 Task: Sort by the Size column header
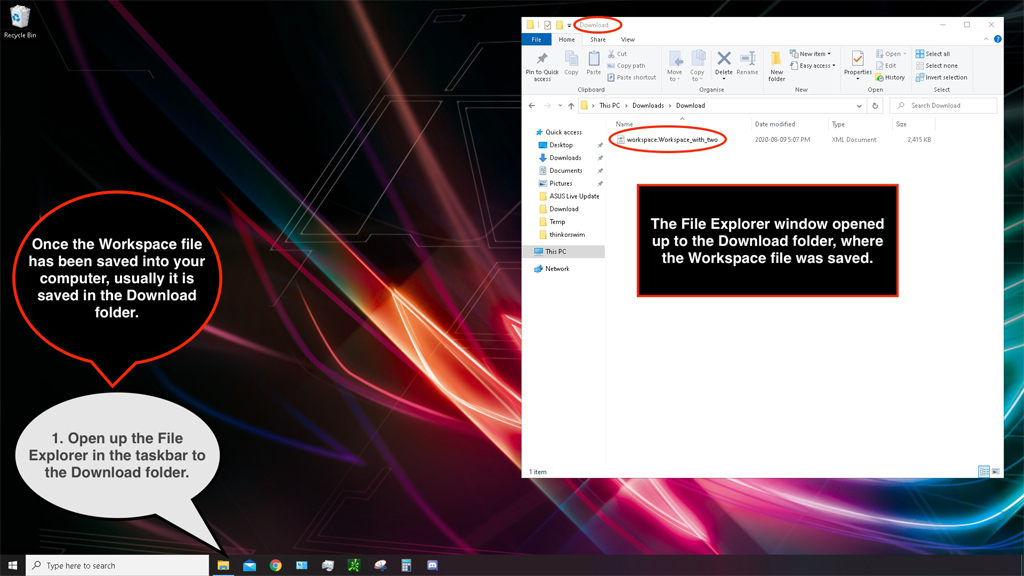[901, 124]
